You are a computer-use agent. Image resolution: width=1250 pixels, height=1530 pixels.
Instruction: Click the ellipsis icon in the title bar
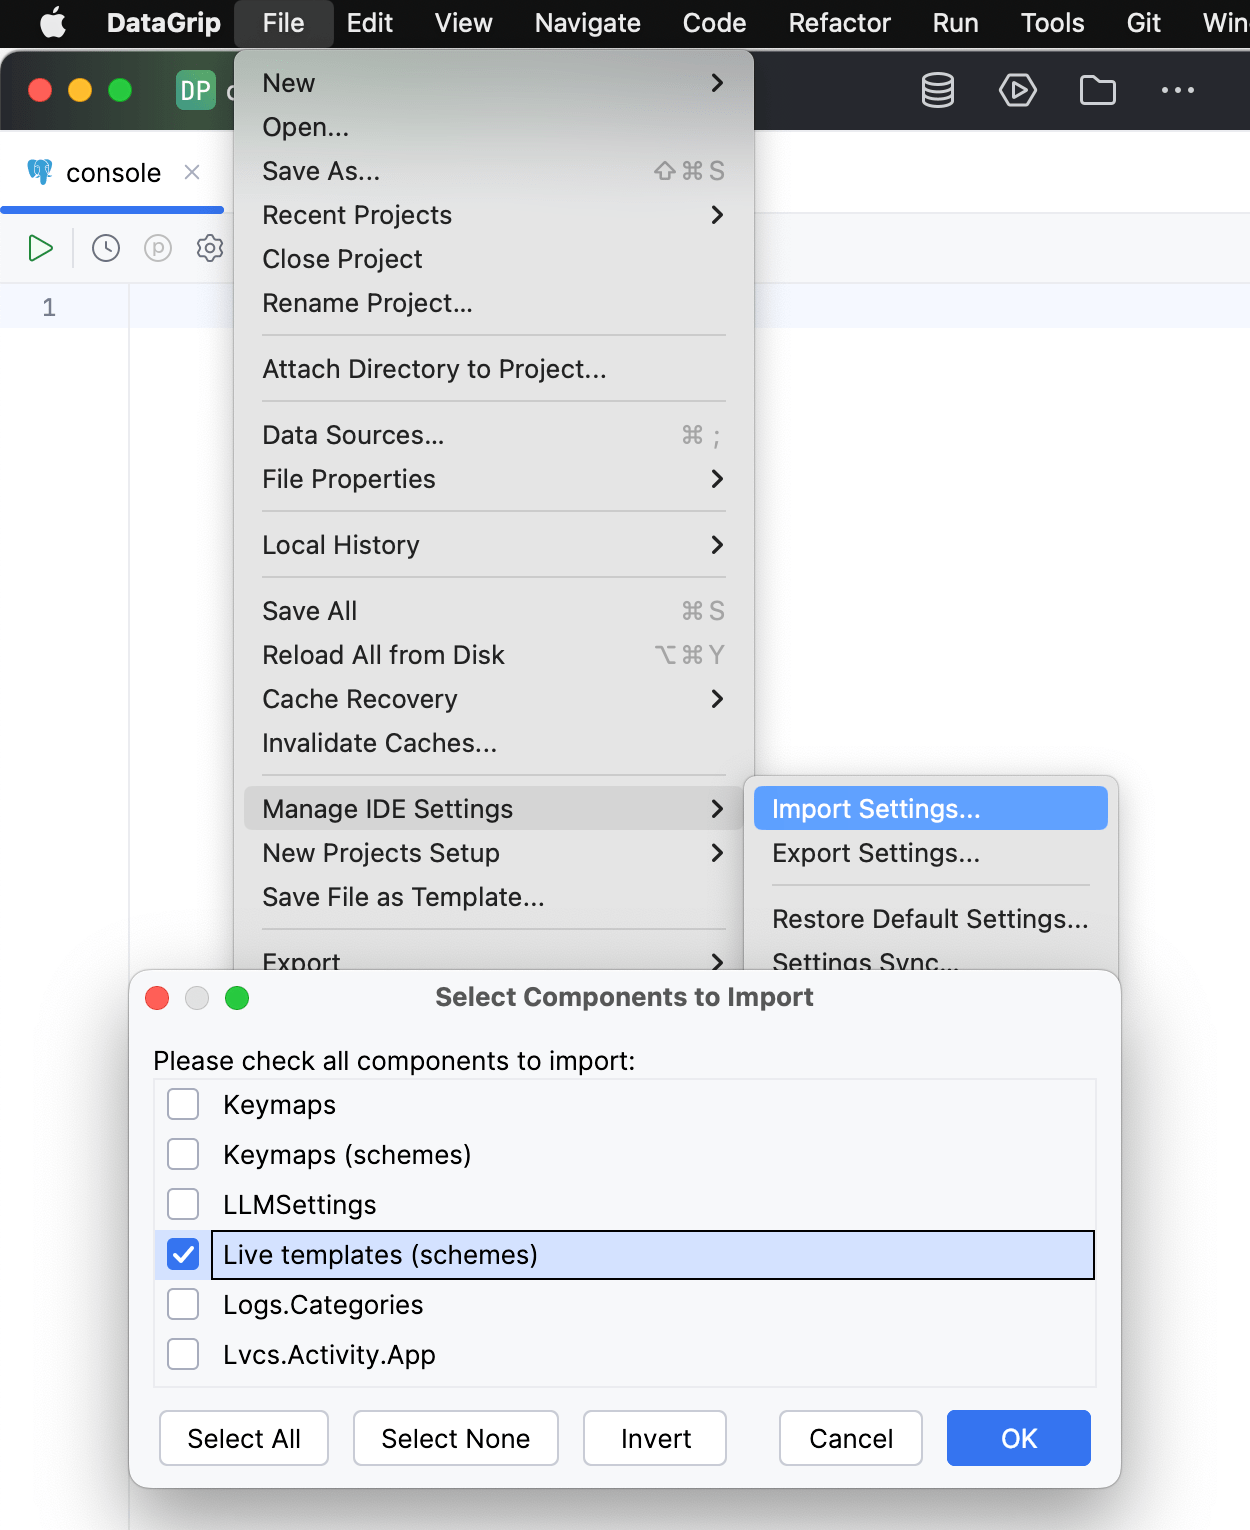1177,90
